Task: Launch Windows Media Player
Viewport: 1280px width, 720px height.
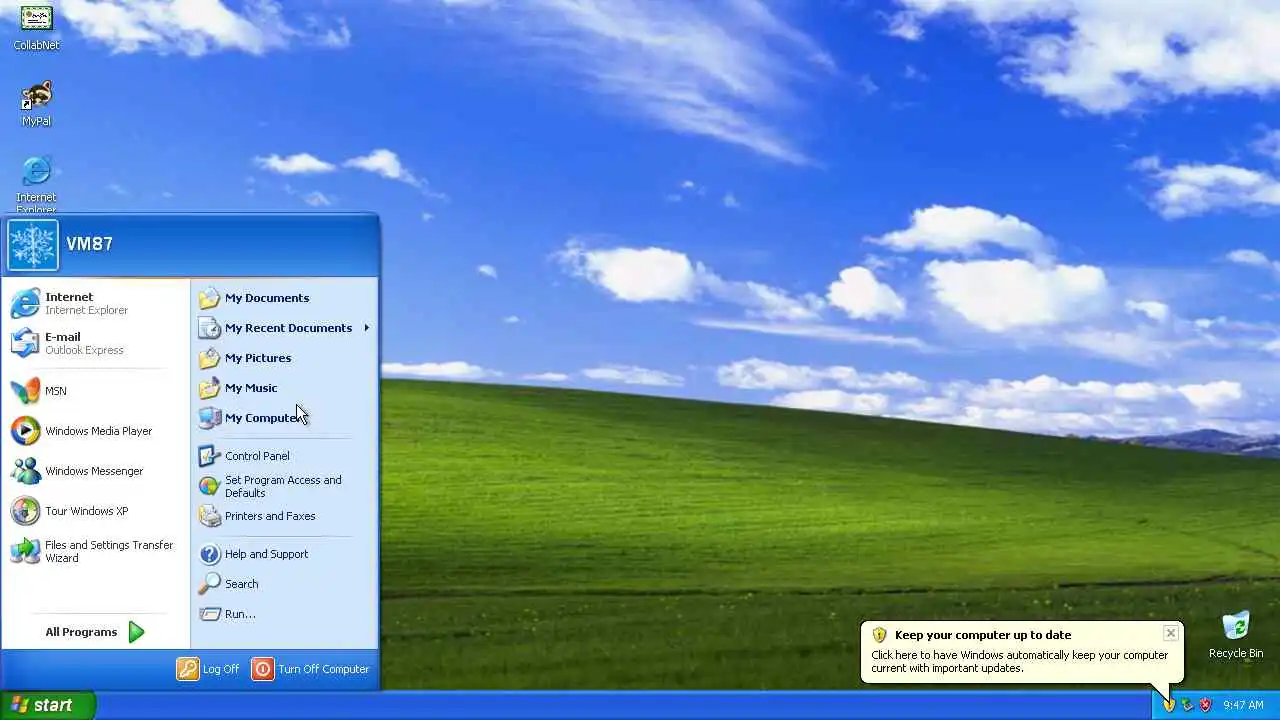Action: click(96, 431)
